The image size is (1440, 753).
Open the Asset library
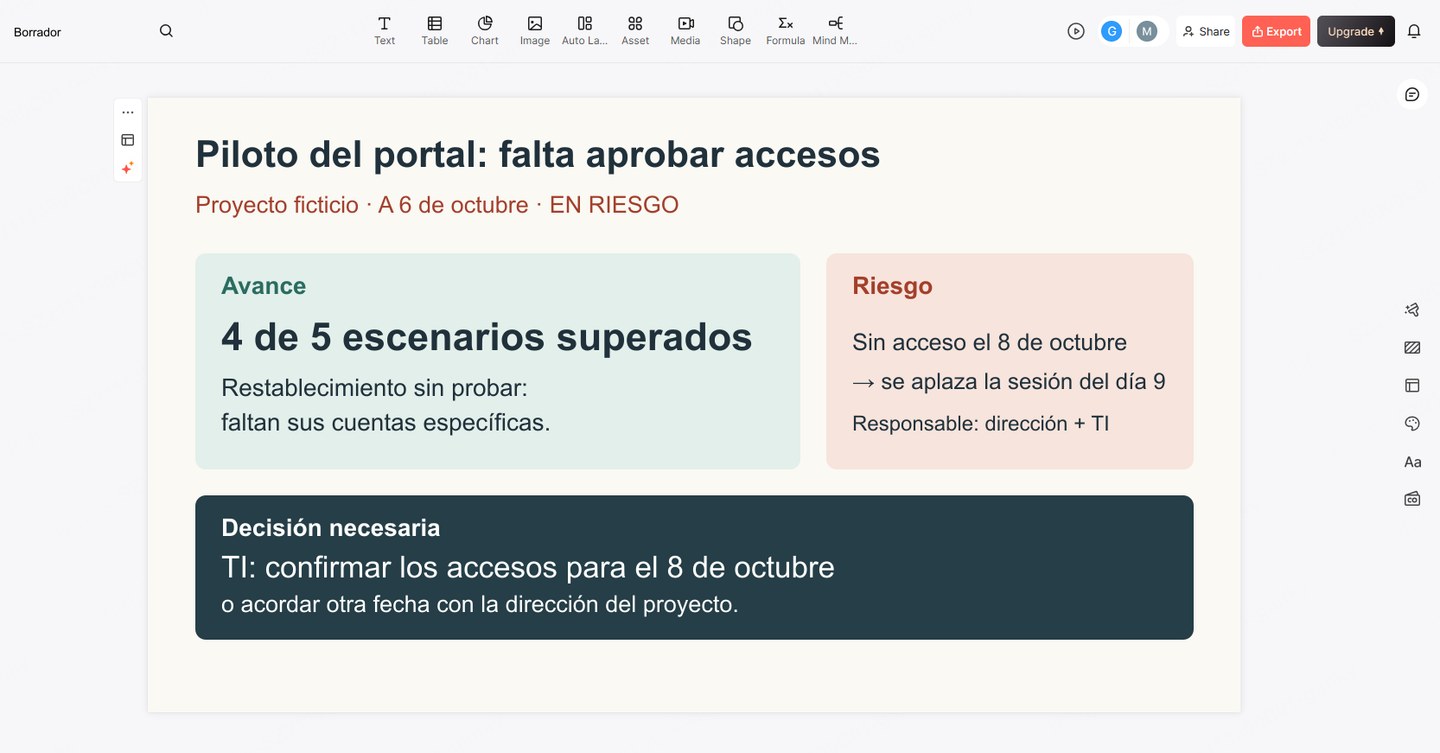635,31
